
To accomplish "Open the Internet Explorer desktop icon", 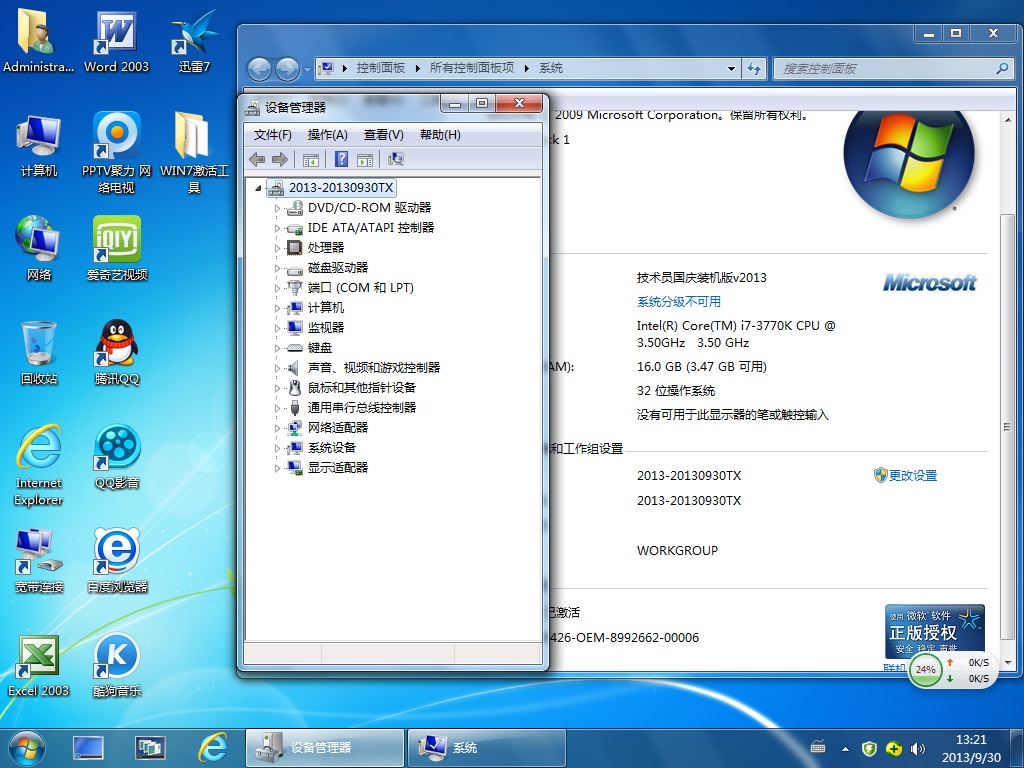I will 39,465.
